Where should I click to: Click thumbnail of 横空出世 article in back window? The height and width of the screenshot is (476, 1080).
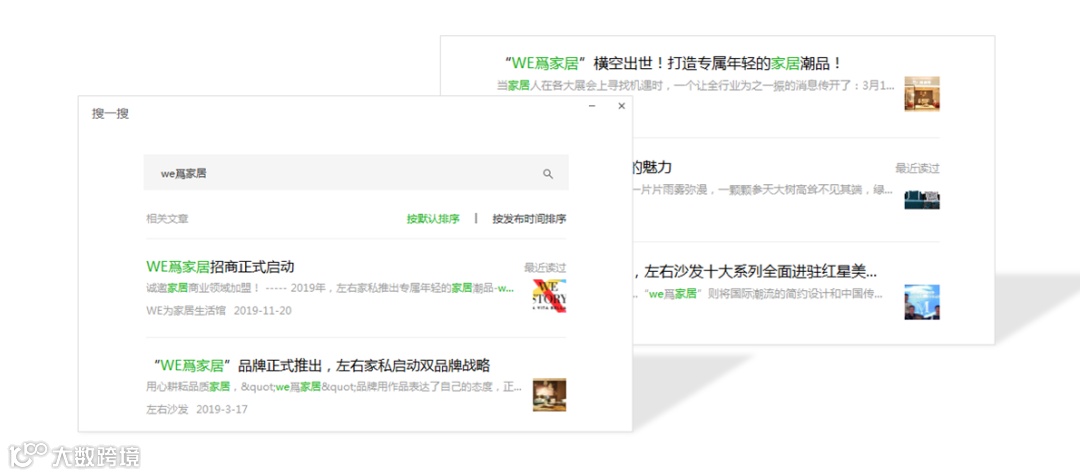[x=922, y=94]
